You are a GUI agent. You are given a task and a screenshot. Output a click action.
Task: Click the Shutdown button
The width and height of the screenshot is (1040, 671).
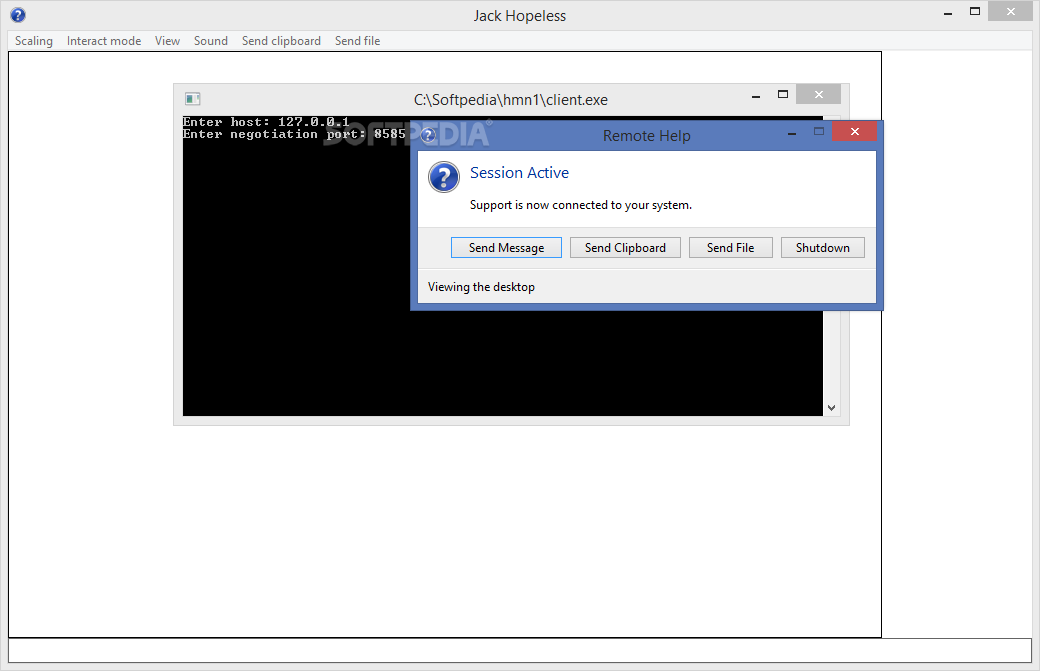point(822,247)
